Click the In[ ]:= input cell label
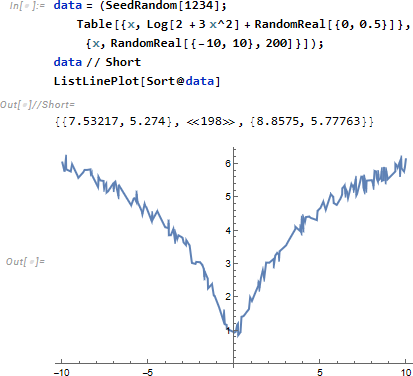The image size is (413, 376). (27, 6)
